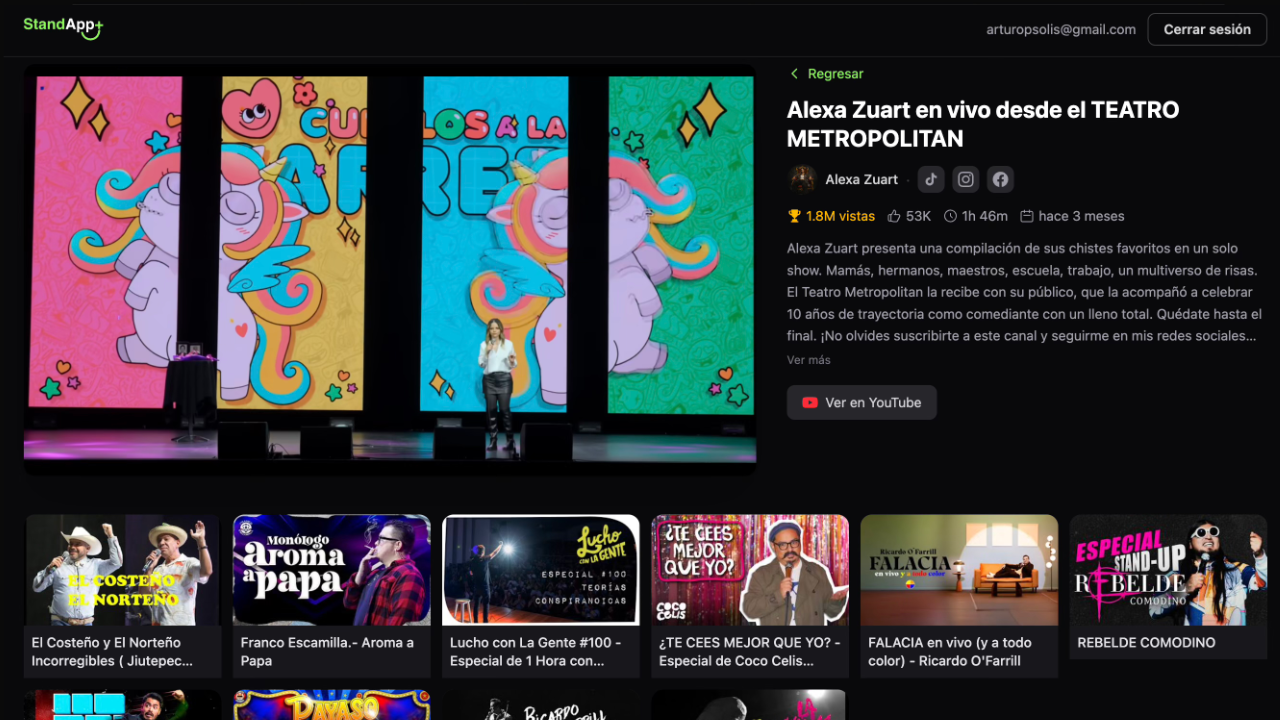This screenshot has height=720, width=1280.
Task: Click the thumbs-up icon beside 53K
Action: click(894, 216)
